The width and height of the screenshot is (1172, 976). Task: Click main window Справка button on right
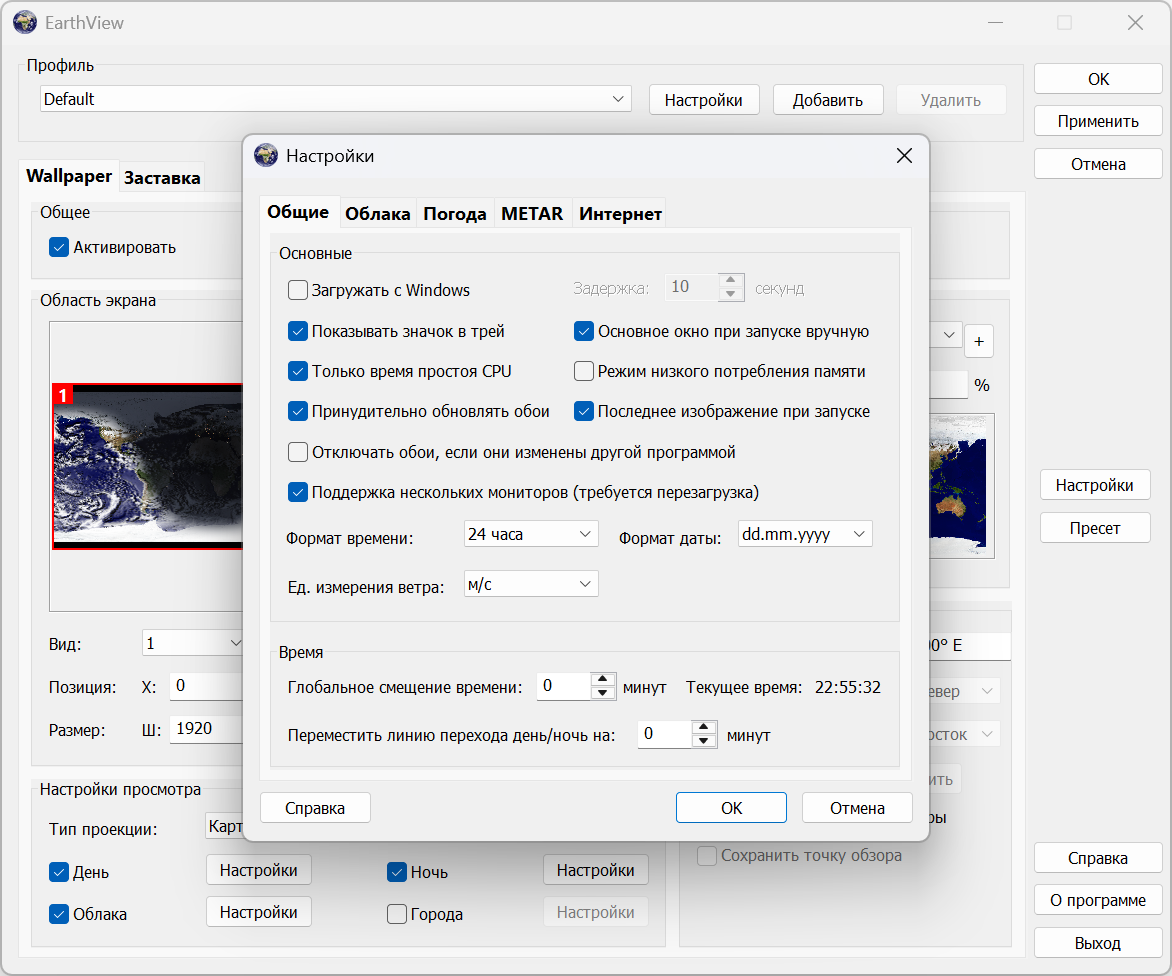[x=1098, y=858]
